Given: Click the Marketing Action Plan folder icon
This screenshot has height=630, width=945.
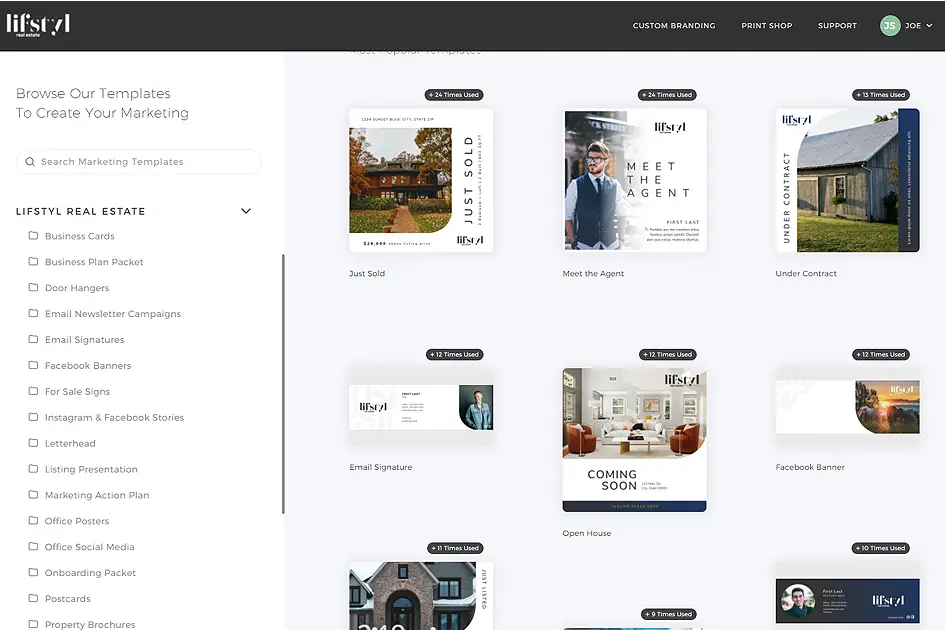Looking at the screenshot, I should (x=33, y=495).
